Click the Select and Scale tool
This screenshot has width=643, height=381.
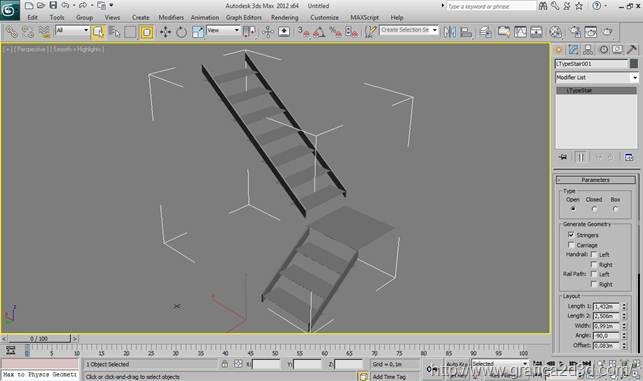click(197, 32)
